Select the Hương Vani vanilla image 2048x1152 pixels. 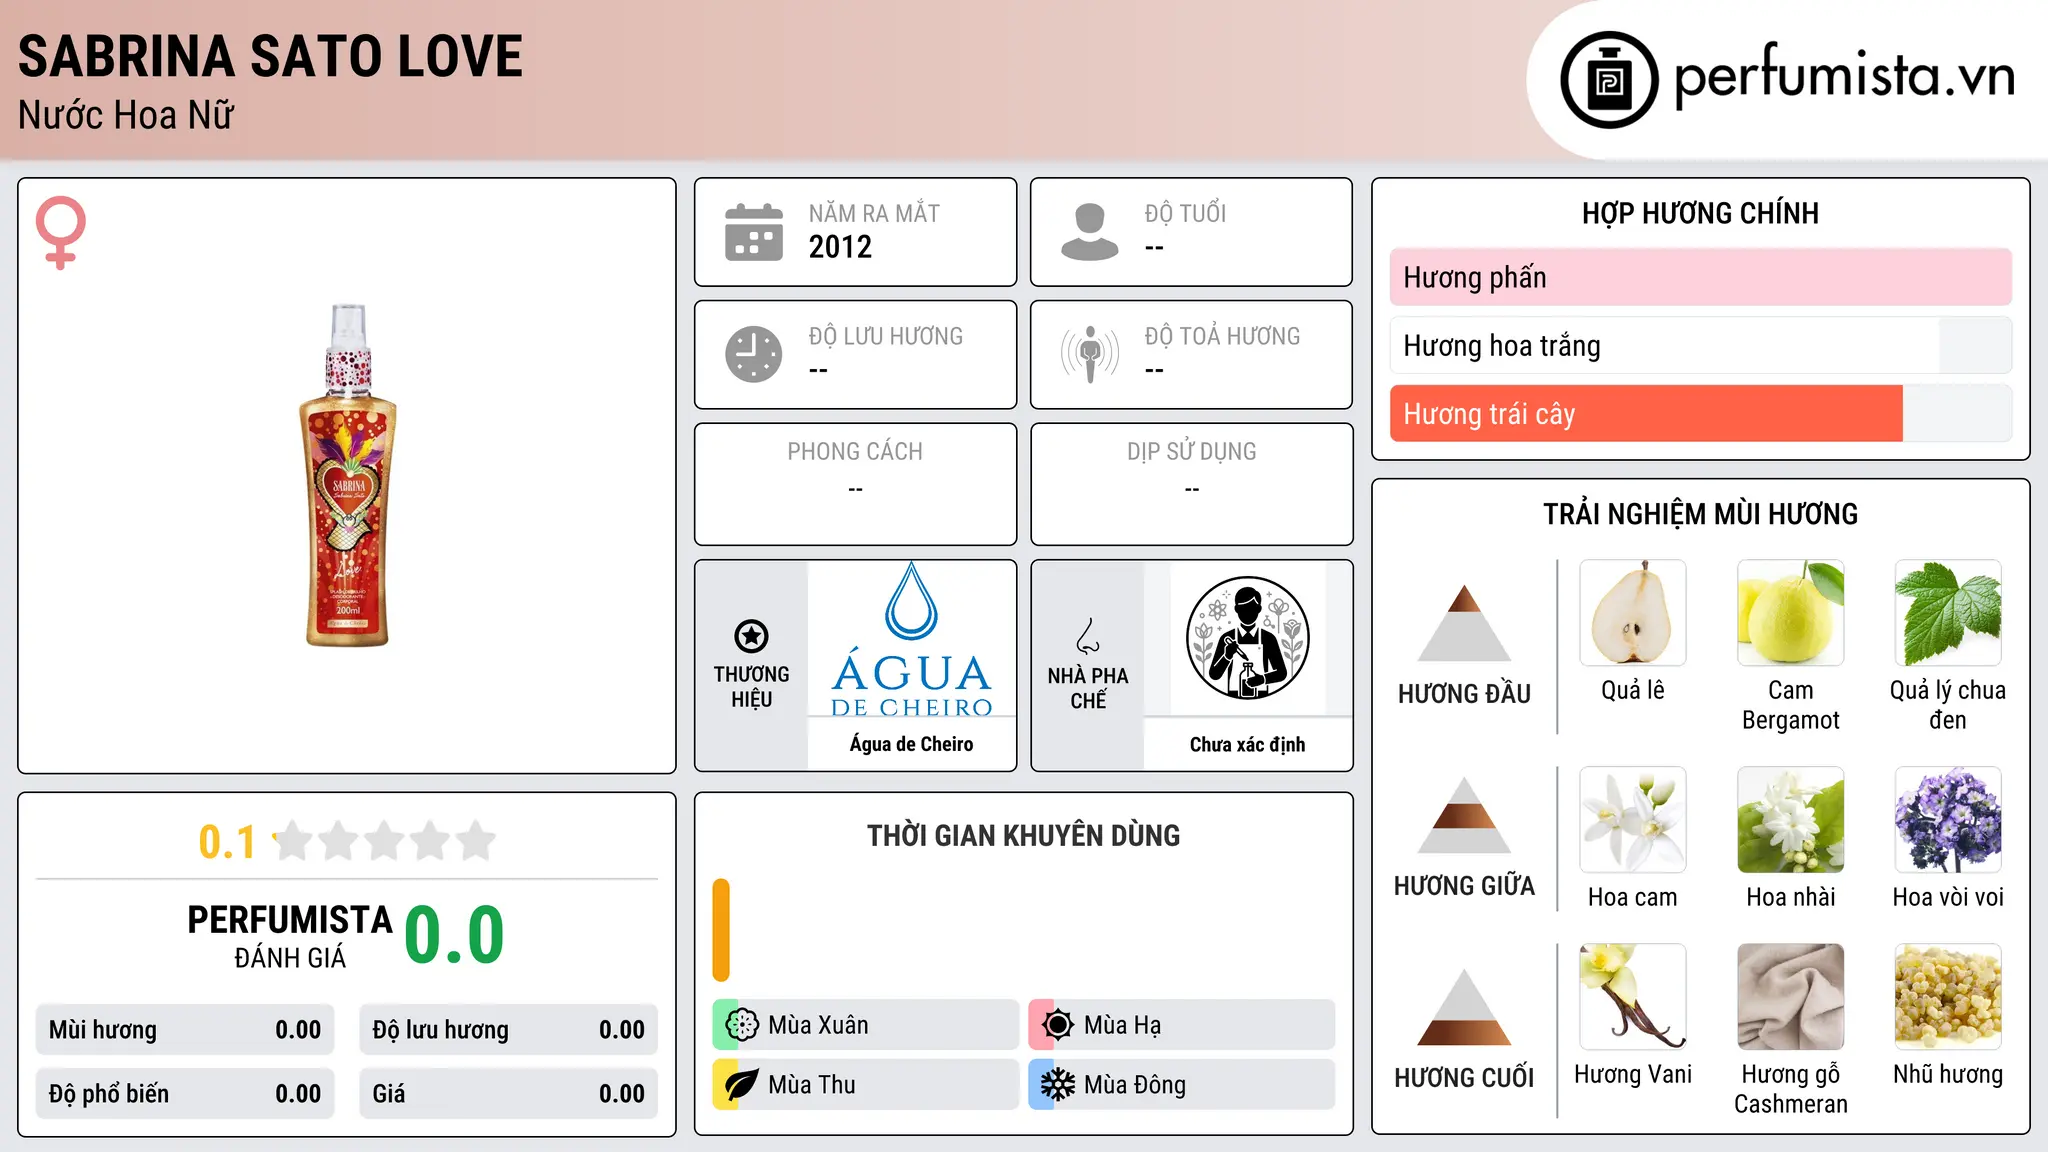(x=1633, y=997)
